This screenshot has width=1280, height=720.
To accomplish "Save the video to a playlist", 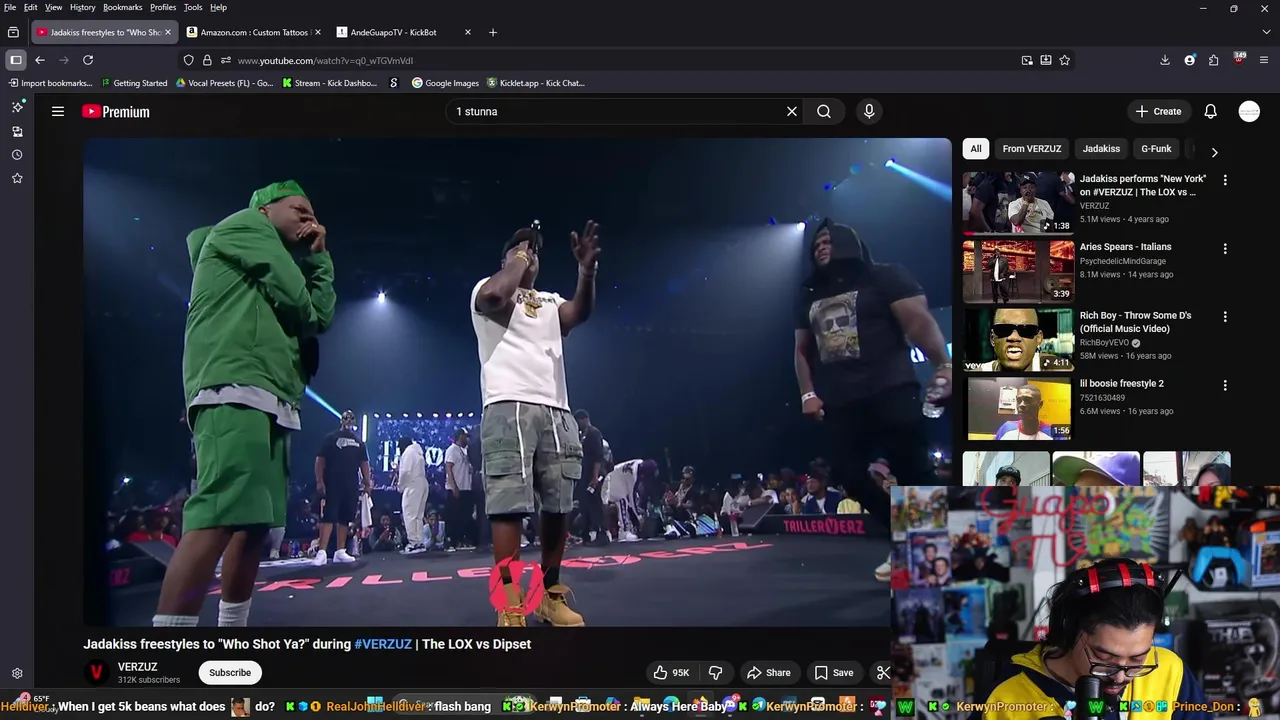I will pyautogui.click(x=834, y=673).
